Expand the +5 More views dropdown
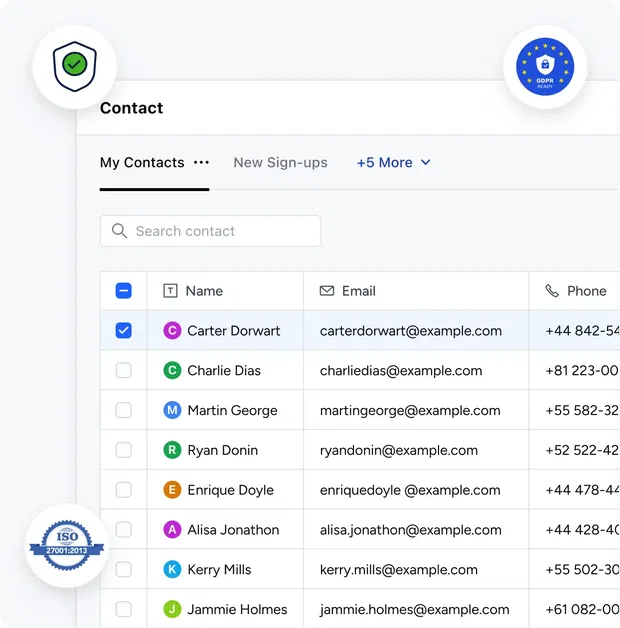The image size is (620, 628). 394,163
